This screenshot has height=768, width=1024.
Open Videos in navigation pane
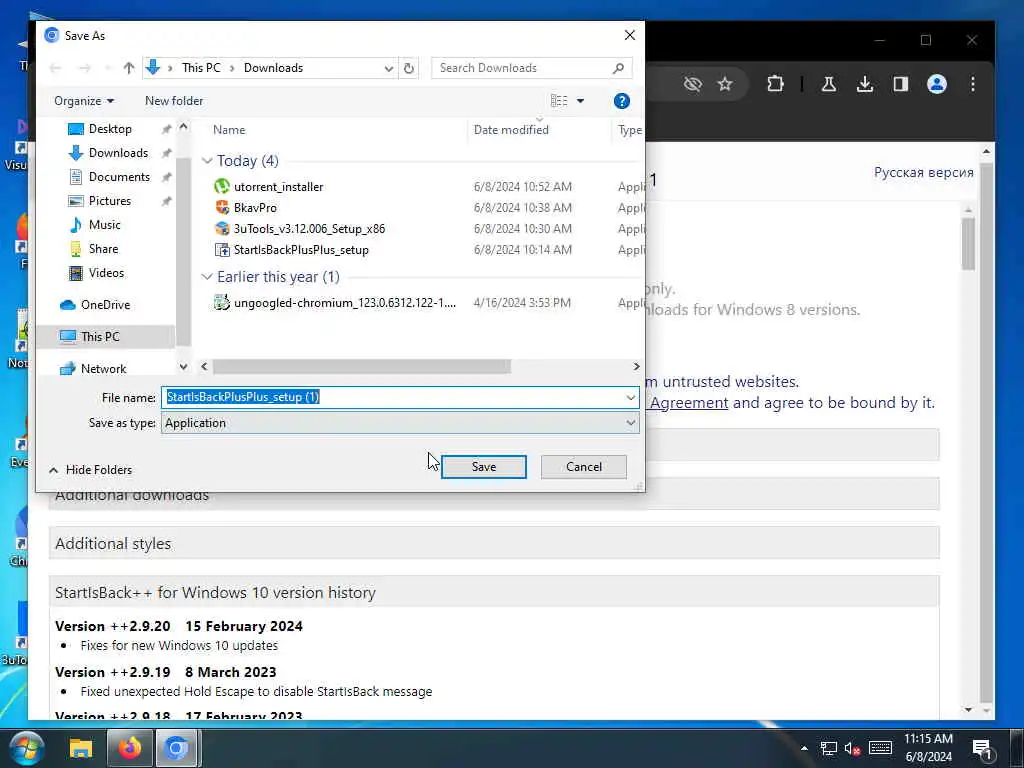pos(106,273)
